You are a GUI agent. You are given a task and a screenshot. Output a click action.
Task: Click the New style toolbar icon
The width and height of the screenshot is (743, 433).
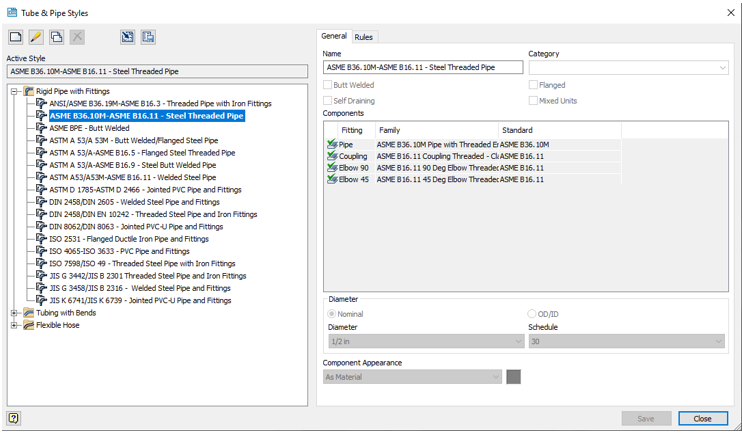coord(16,37)
